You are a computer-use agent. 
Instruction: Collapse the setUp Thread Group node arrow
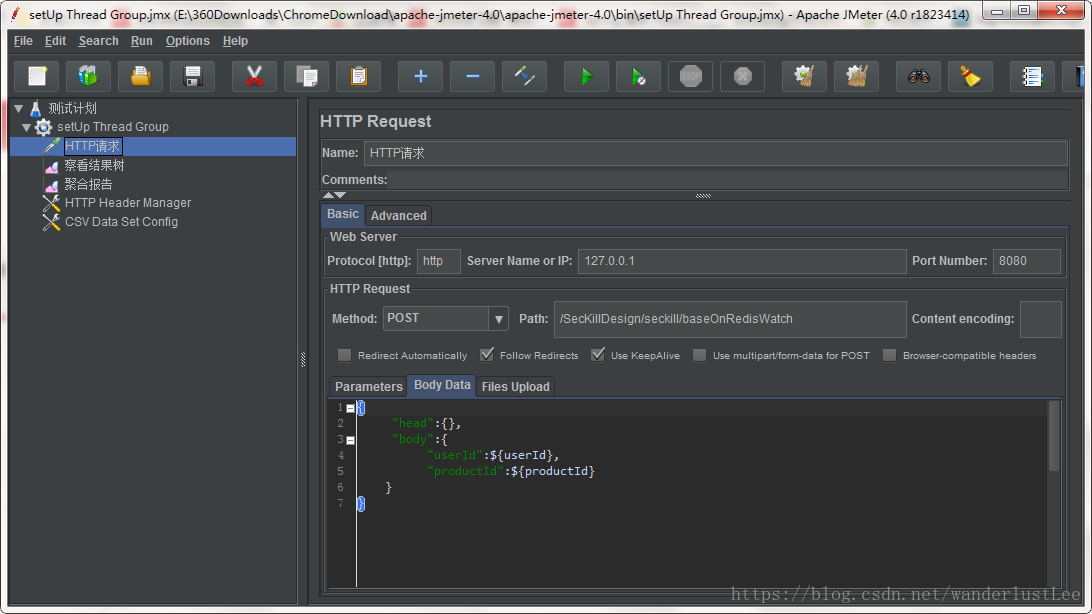(x=26, y=127)
